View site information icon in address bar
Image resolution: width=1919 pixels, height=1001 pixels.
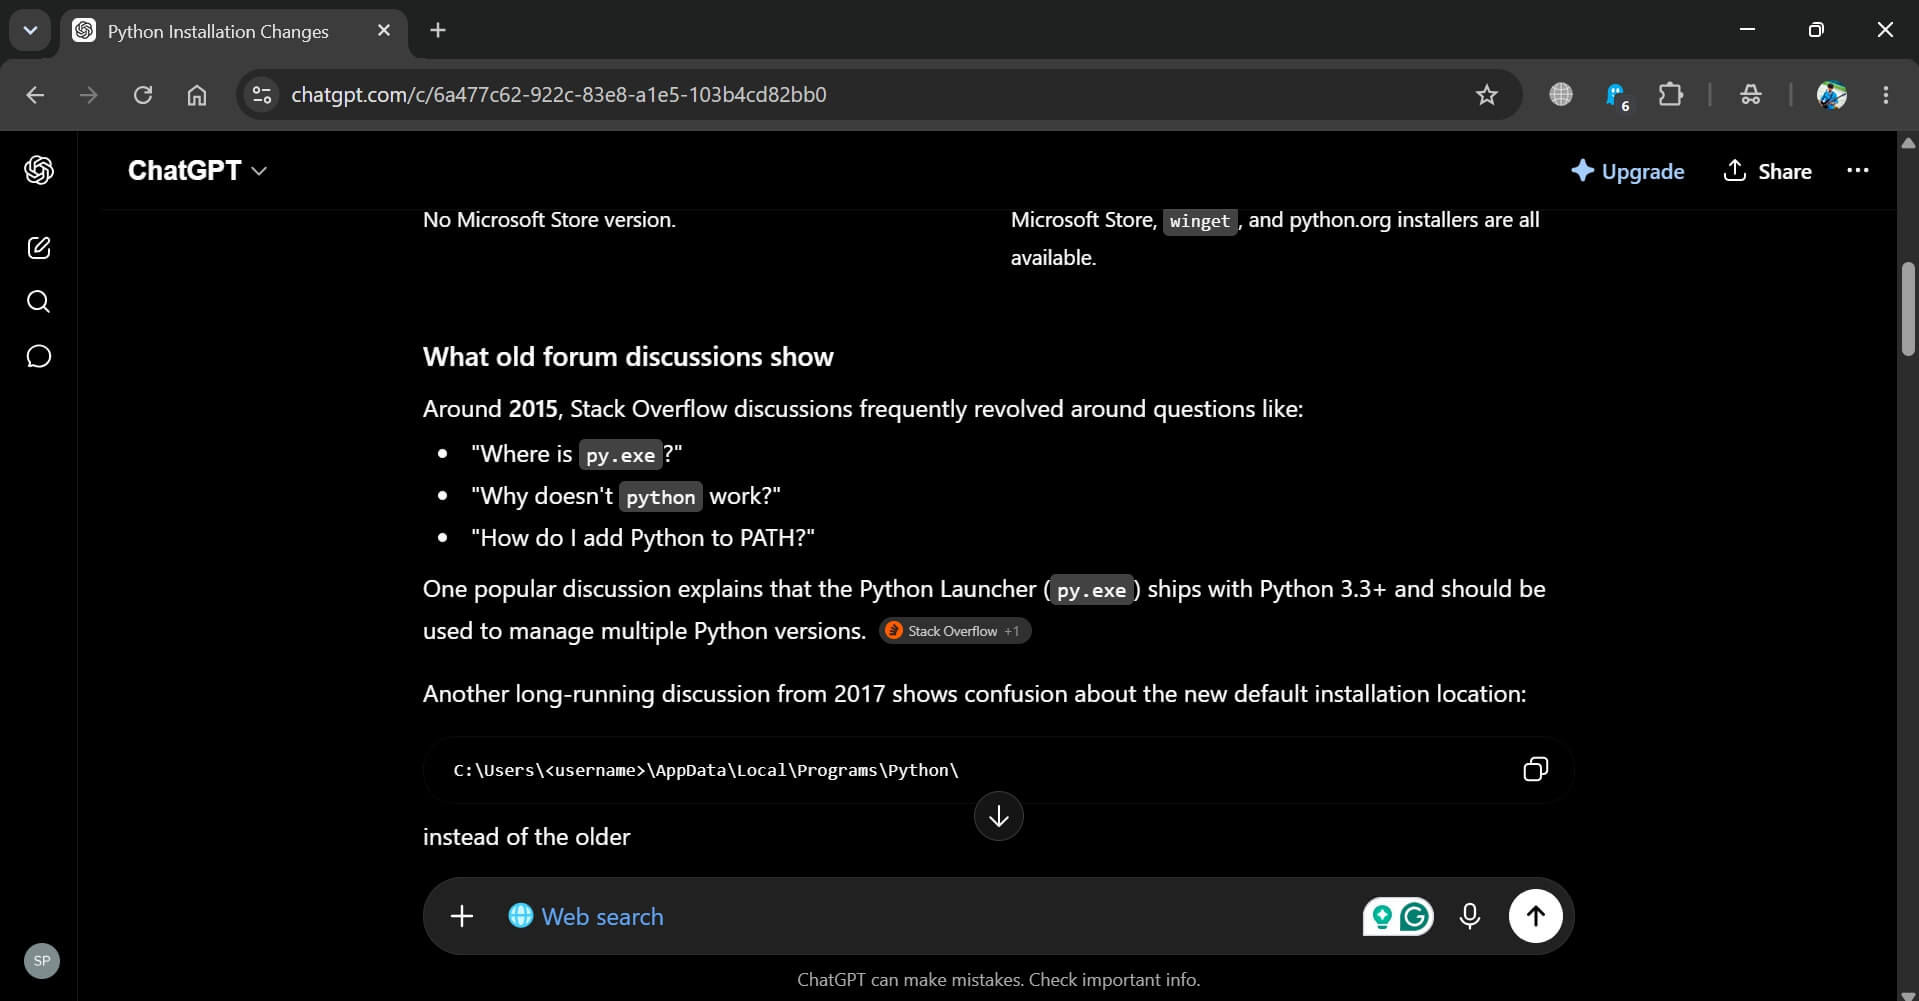tap(262, 95)
